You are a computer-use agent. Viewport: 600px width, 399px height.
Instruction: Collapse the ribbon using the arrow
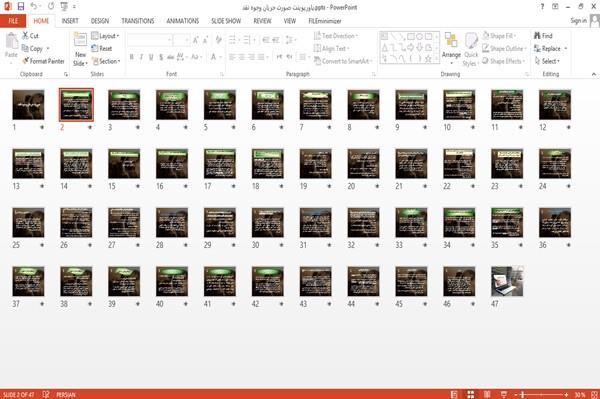click(594, 74)
